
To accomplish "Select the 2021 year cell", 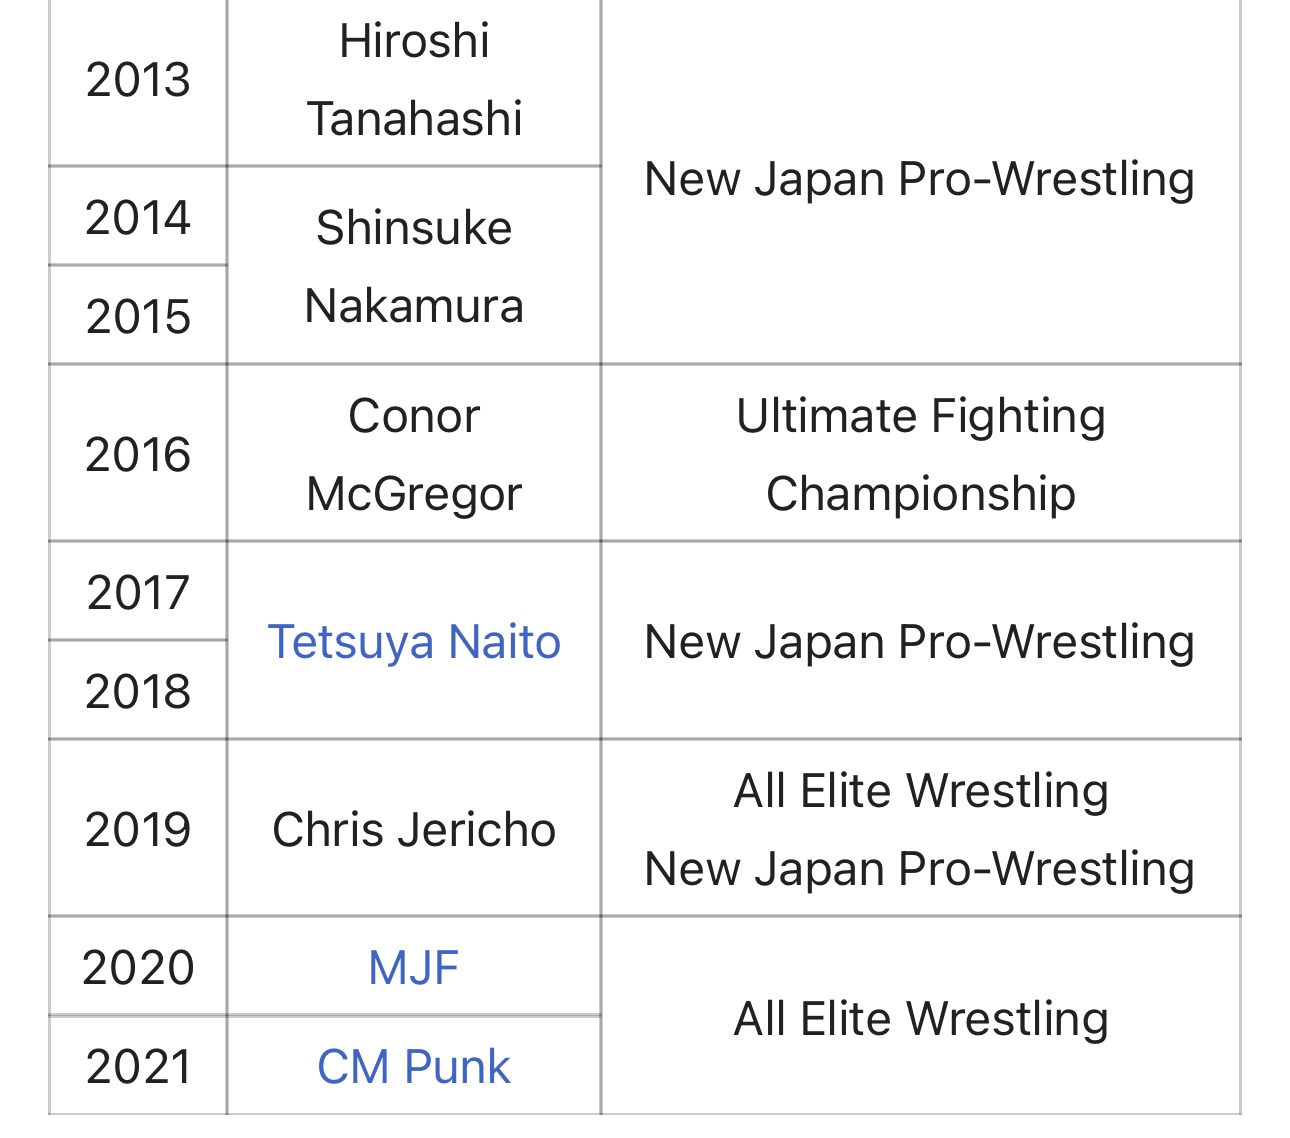I will [x=138, y=1066].
